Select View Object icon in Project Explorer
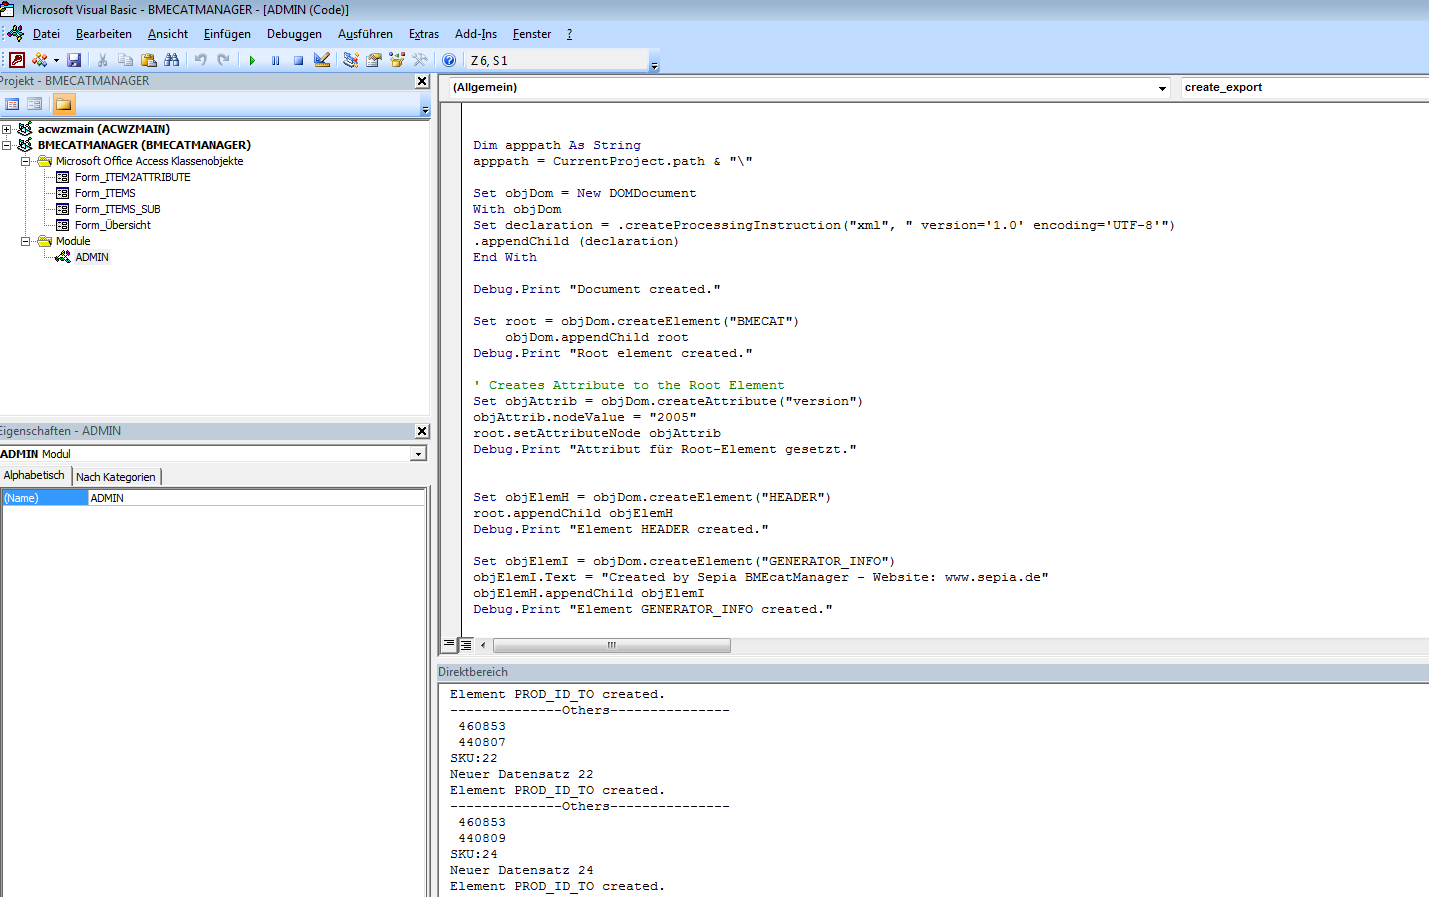Viewport: 1429px width, 897px height. pyautogui.click(x=34, y=103)
